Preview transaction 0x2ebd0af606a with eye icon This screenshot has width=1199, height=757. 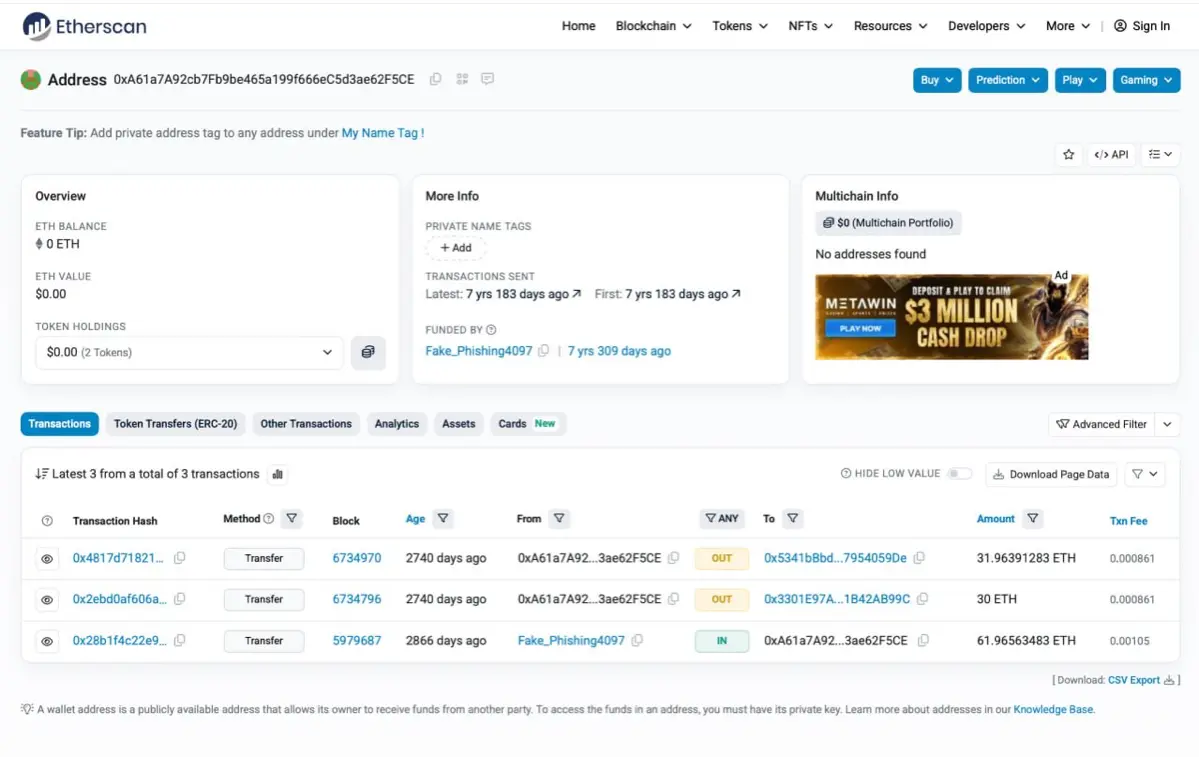tap(47, 599)
